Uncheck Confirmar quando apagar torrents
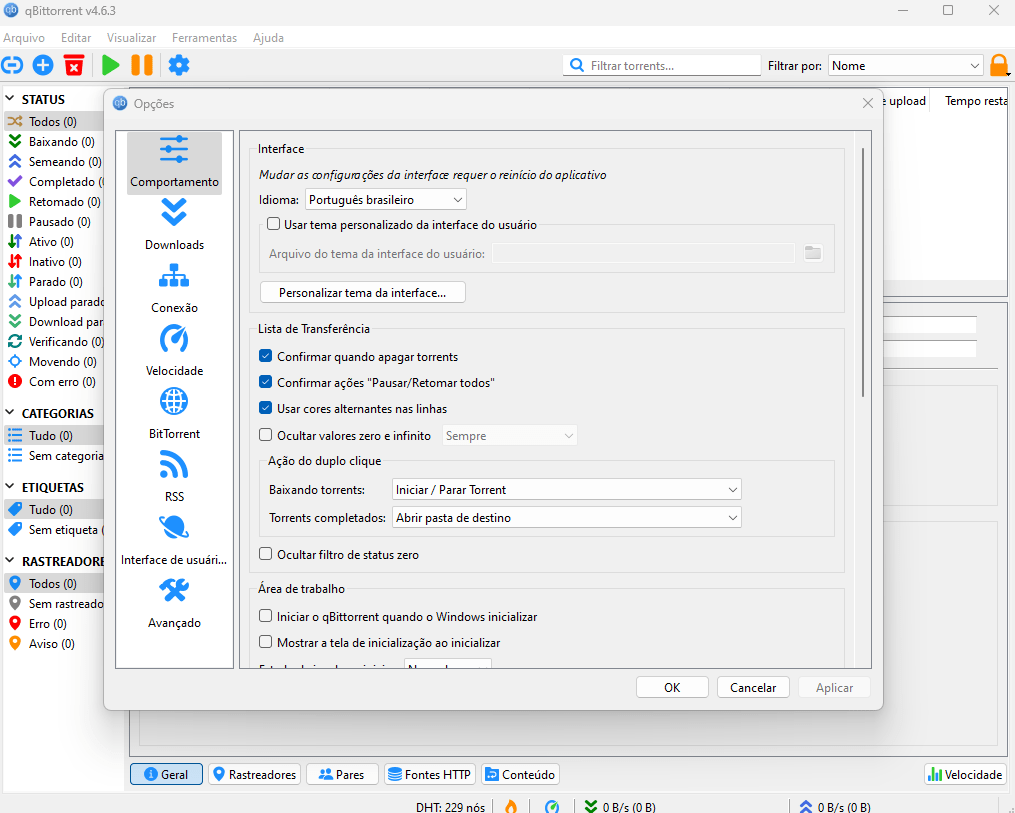The image size is (1015, 813). click(265, 357)
